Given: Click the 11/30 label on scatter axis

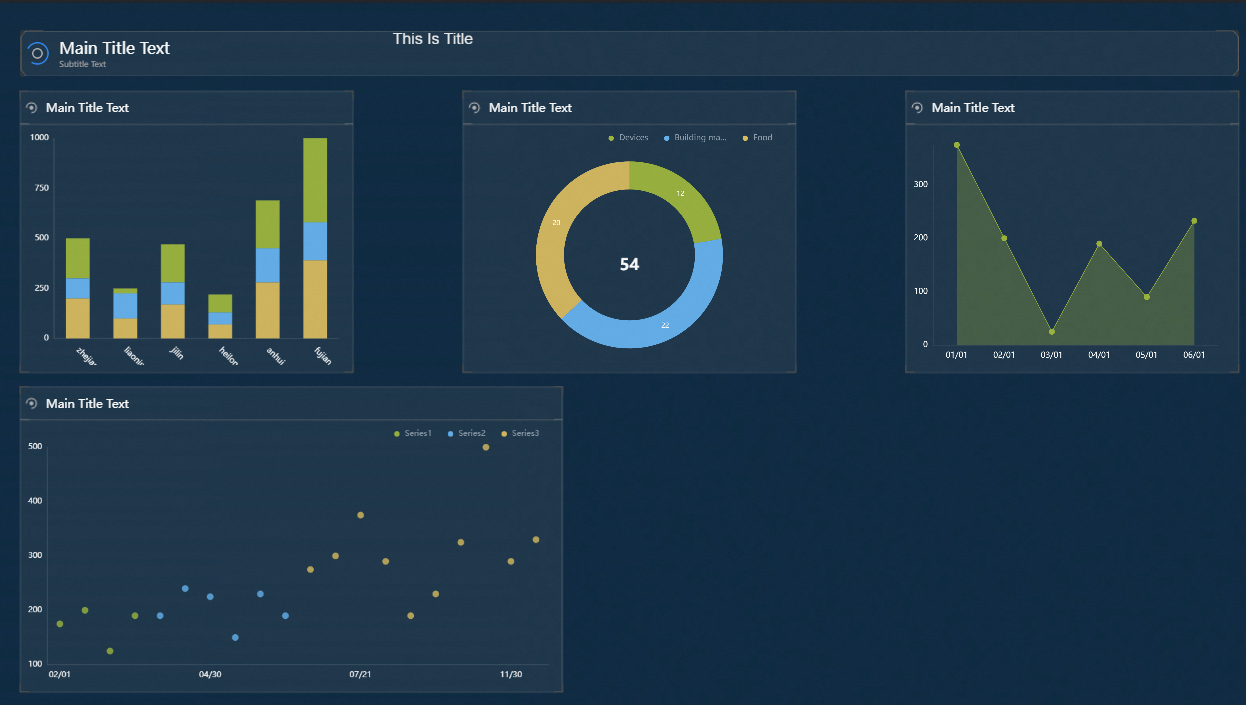Looking at the screenshot, I should (x=511, y=675).
